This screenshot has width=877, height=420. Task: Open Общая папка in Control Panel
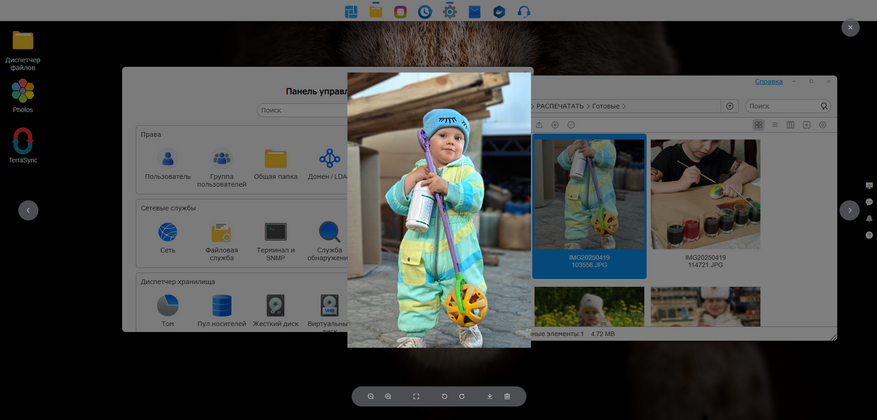click(x=276, y=164)
